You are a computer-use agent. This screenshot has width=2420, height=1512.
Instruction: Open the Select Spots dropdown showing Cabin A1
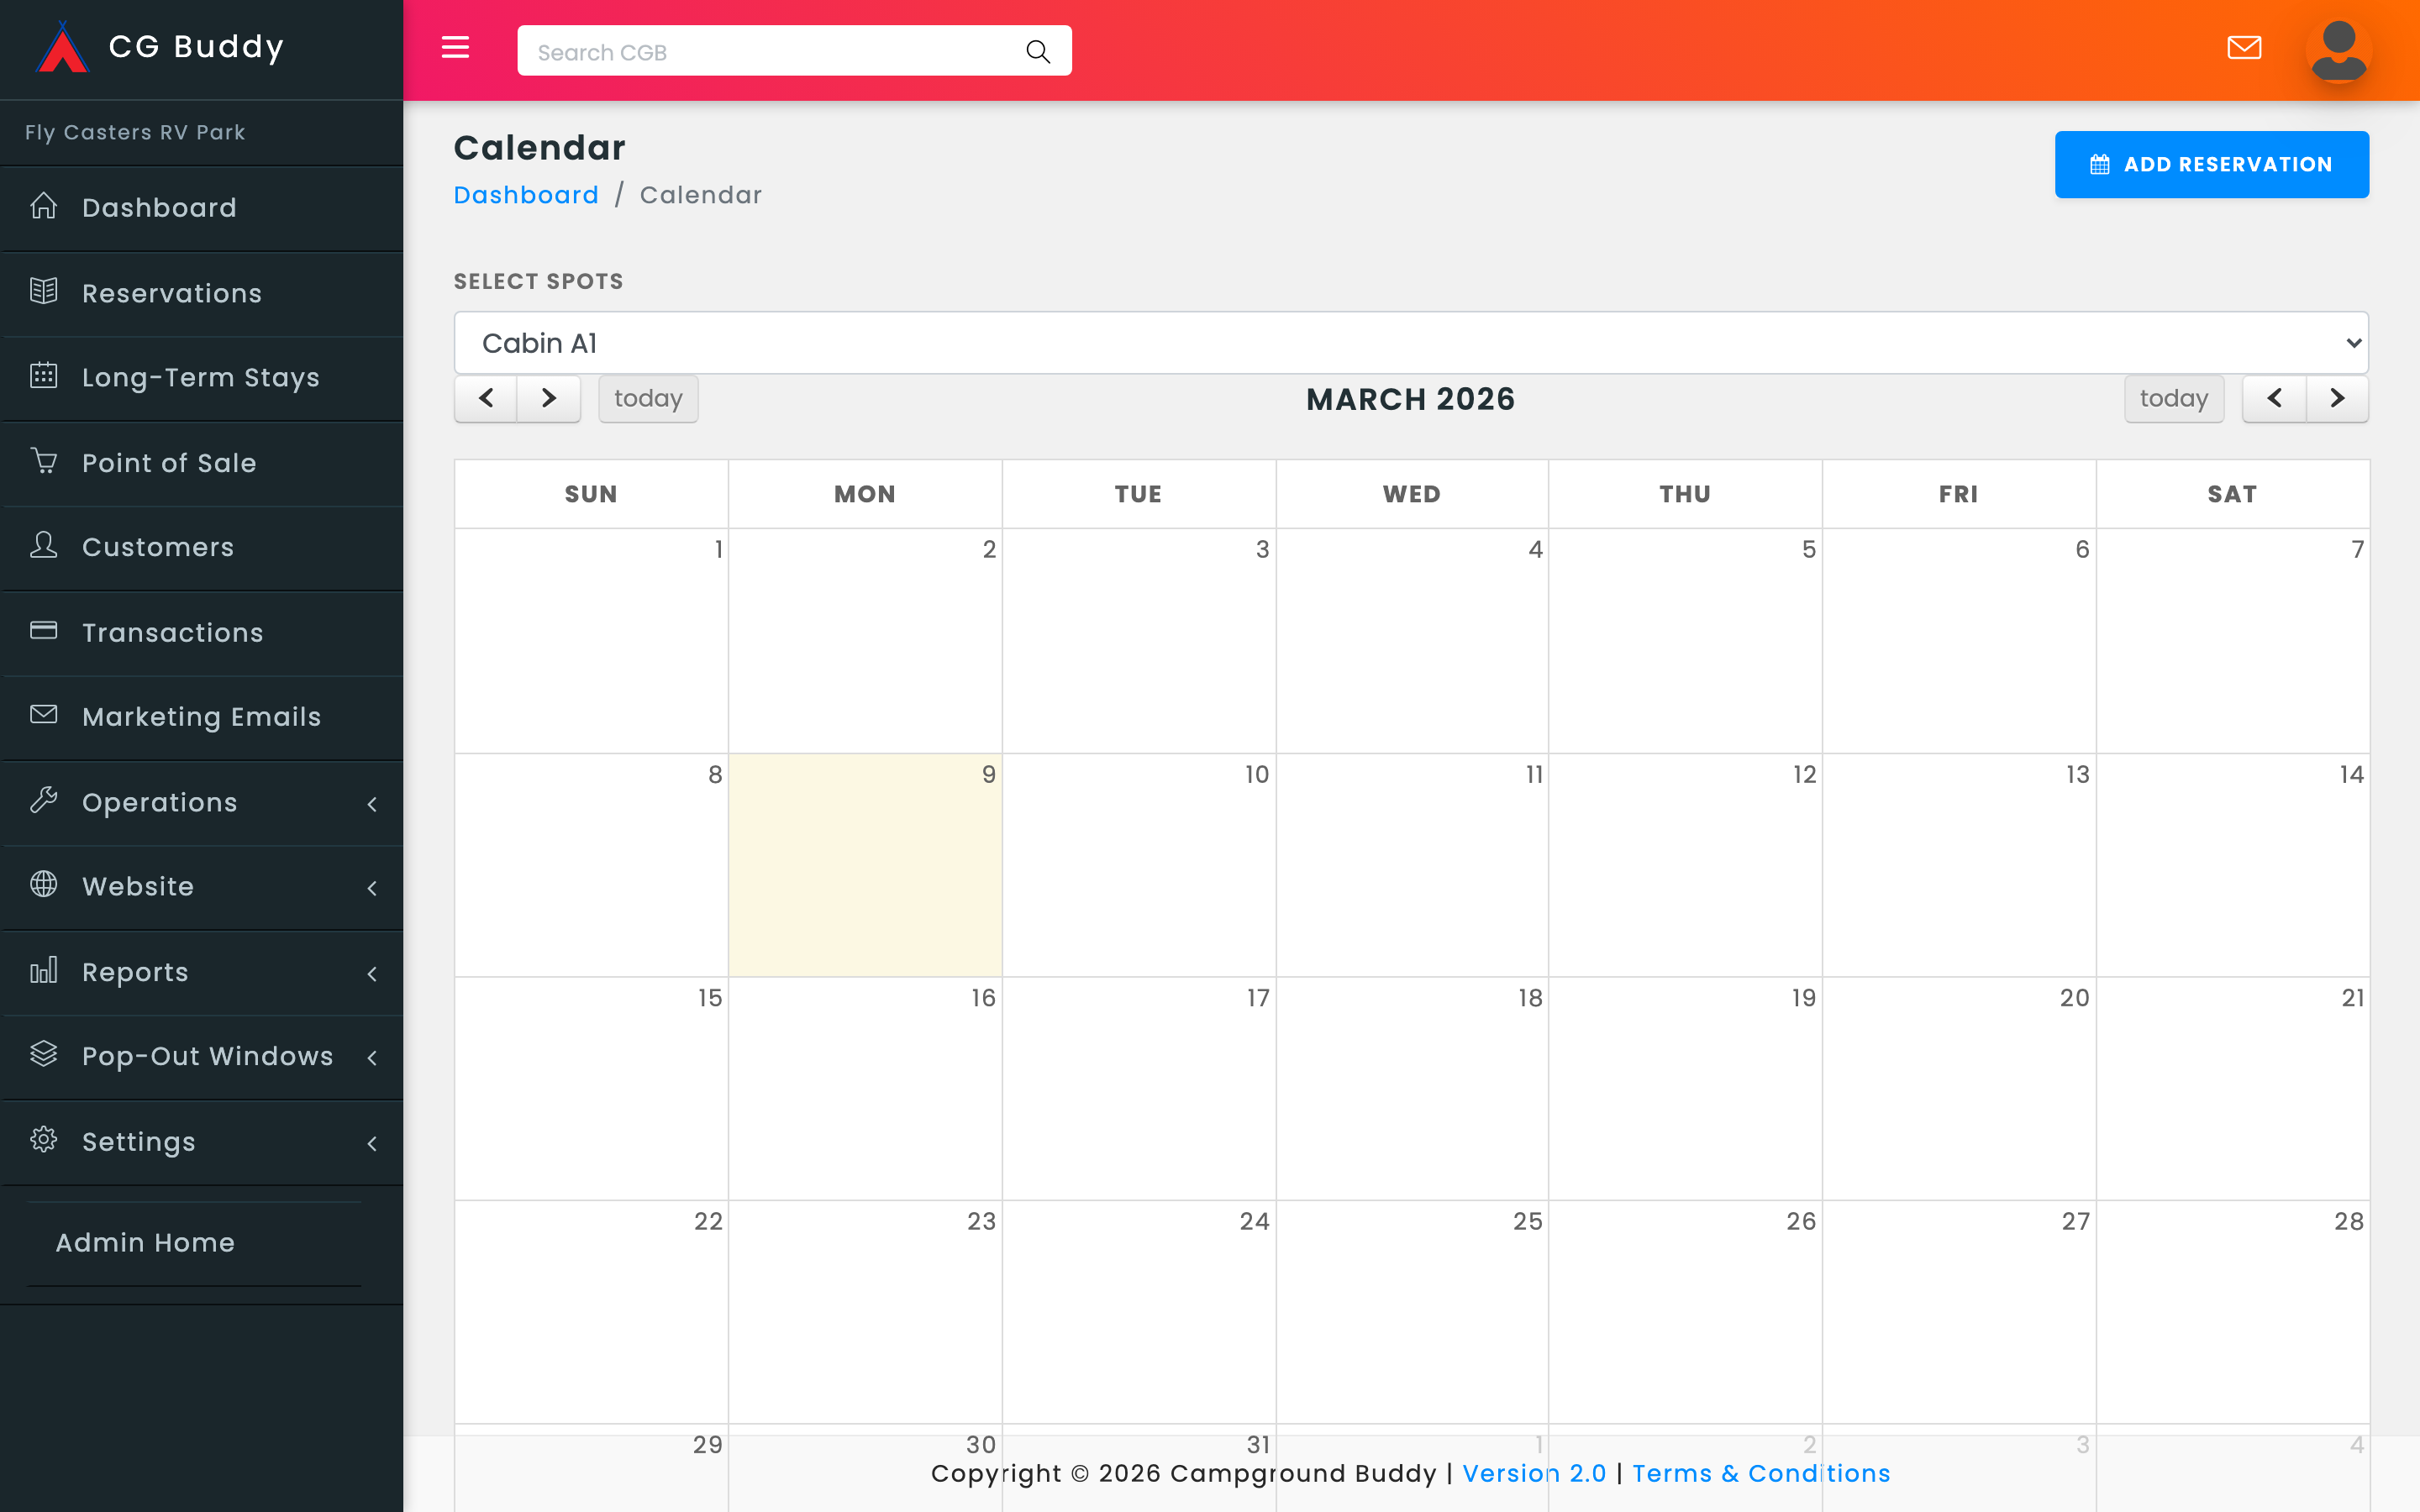(x=1411, y=342)
